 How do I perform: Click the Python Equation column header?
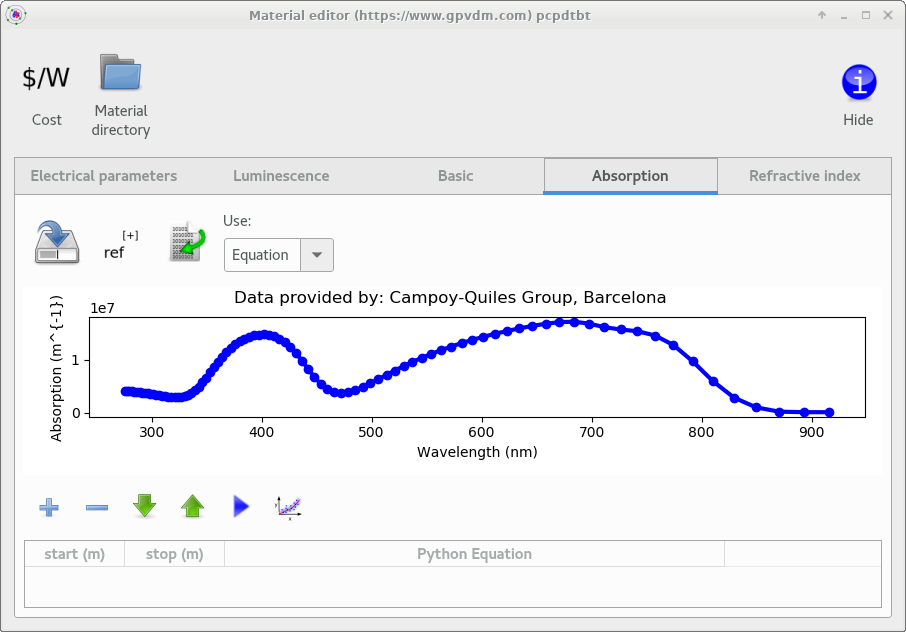474,554
